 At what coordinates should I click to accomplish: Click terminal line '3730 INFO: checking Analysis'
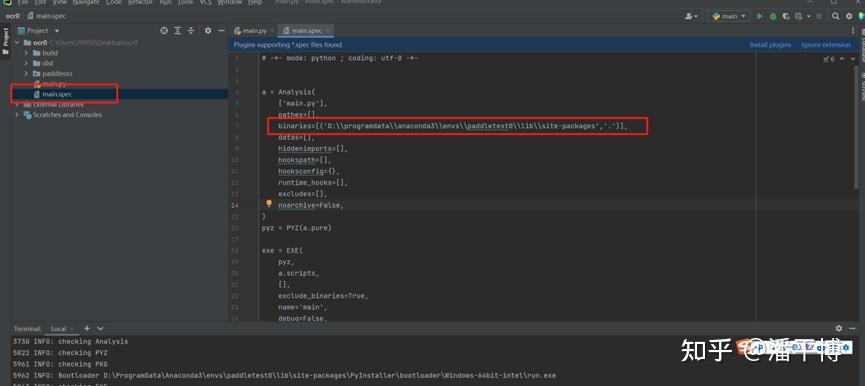pos(70,341)
